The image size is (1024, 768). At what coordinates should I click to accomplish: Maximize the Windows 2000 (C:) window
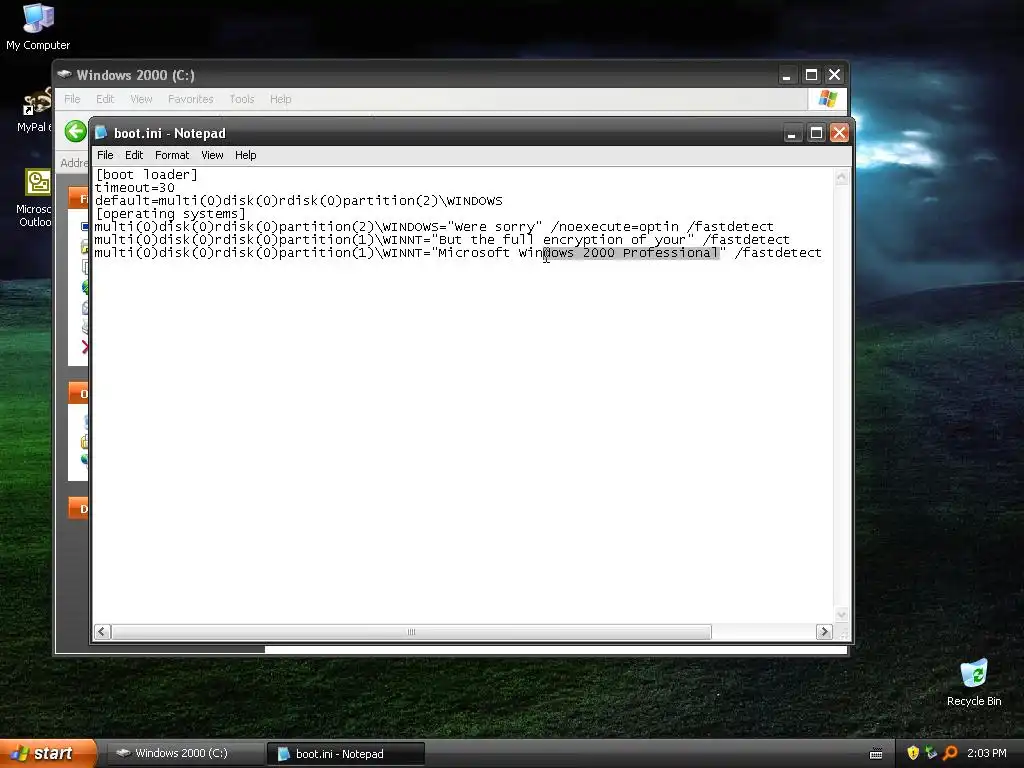[811, 75]
